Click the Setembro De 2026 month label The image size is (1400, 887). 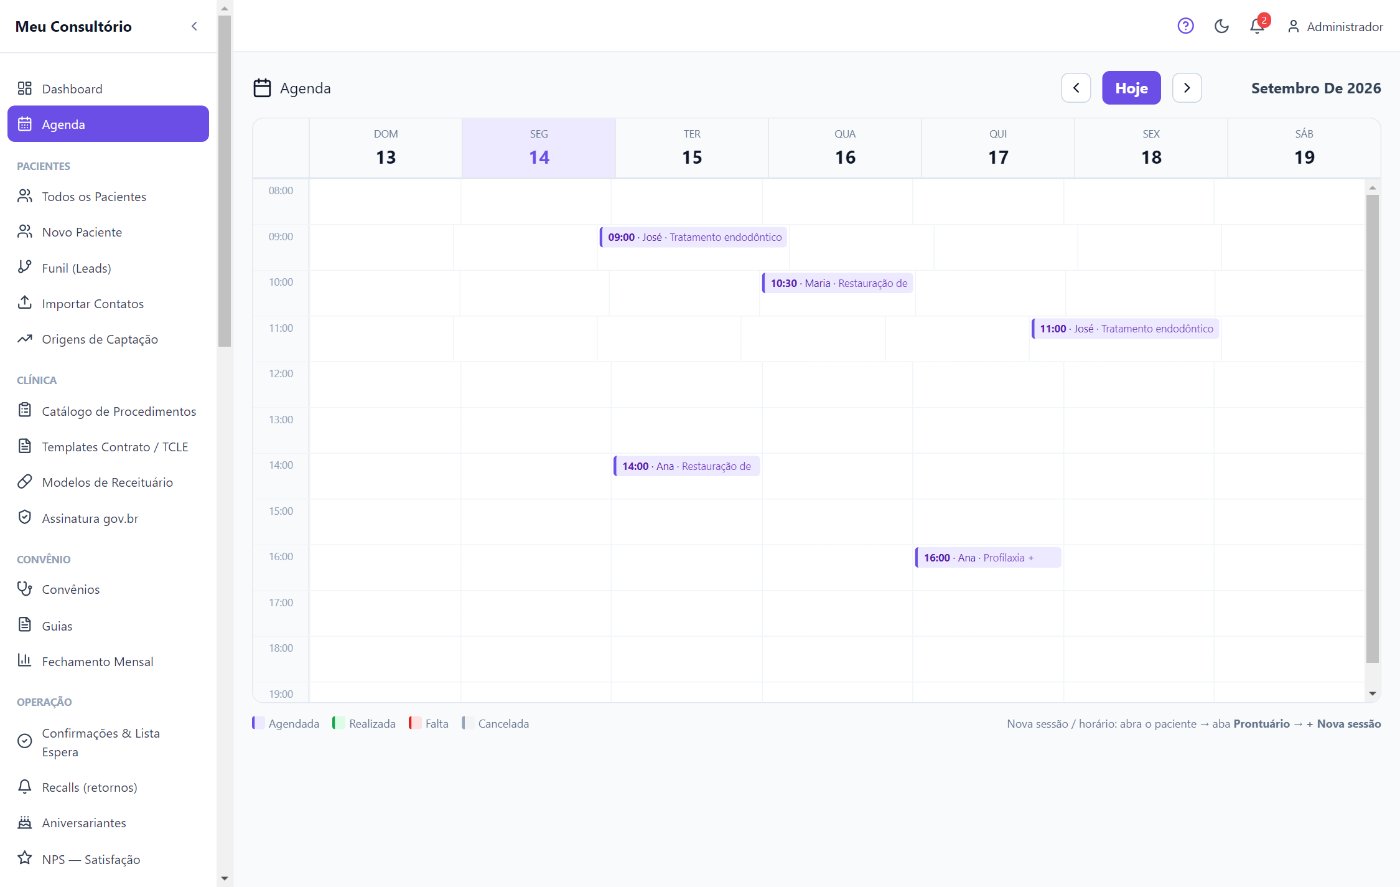pyautogui.click(x=1316, y=88)
